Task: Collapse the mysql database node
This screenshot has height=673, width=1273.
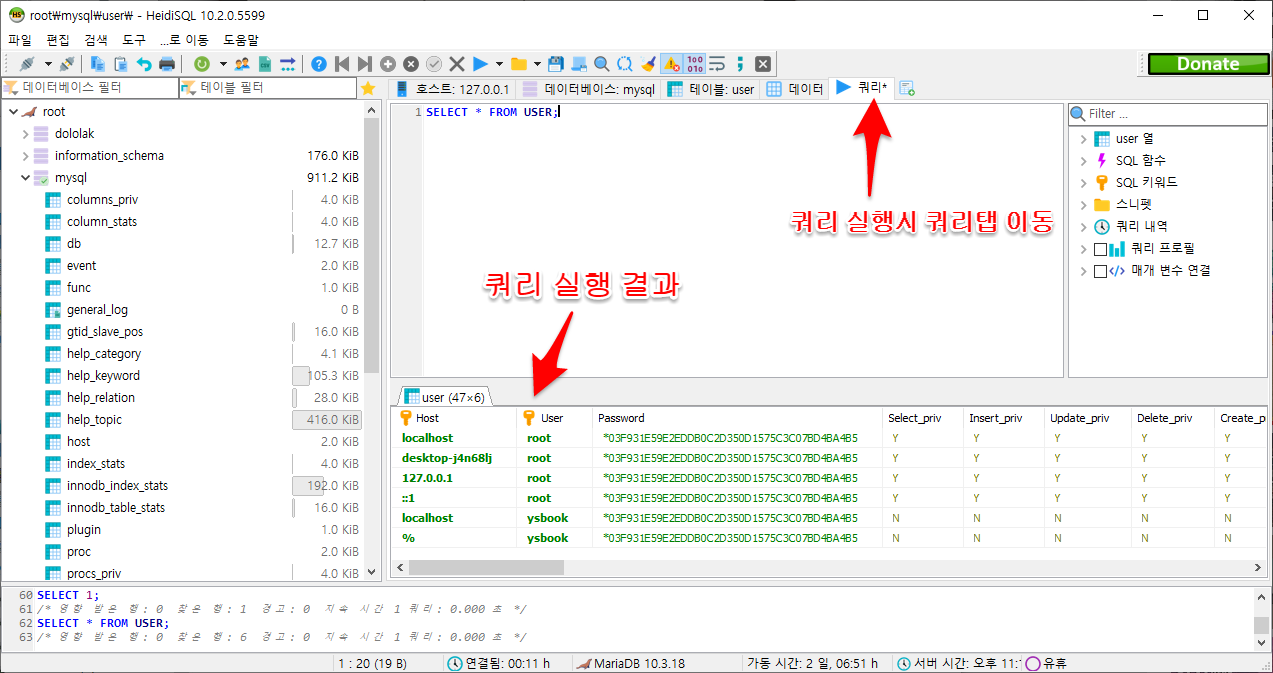Action: (26, 178)
